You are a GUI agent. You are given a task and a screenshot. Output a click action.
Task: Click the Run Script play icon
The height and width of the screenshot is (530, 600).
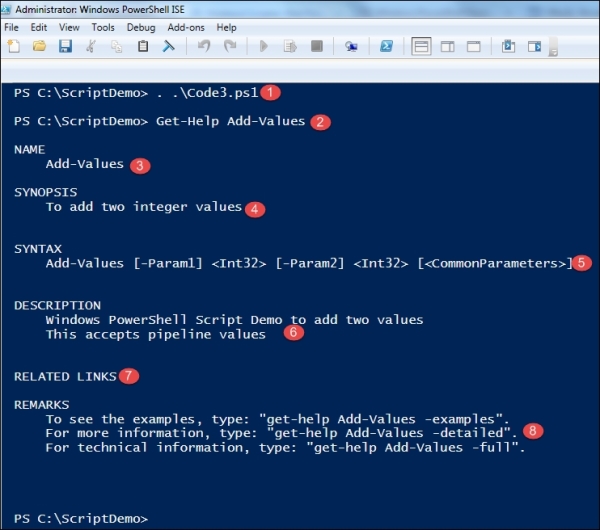coord(264,46)
